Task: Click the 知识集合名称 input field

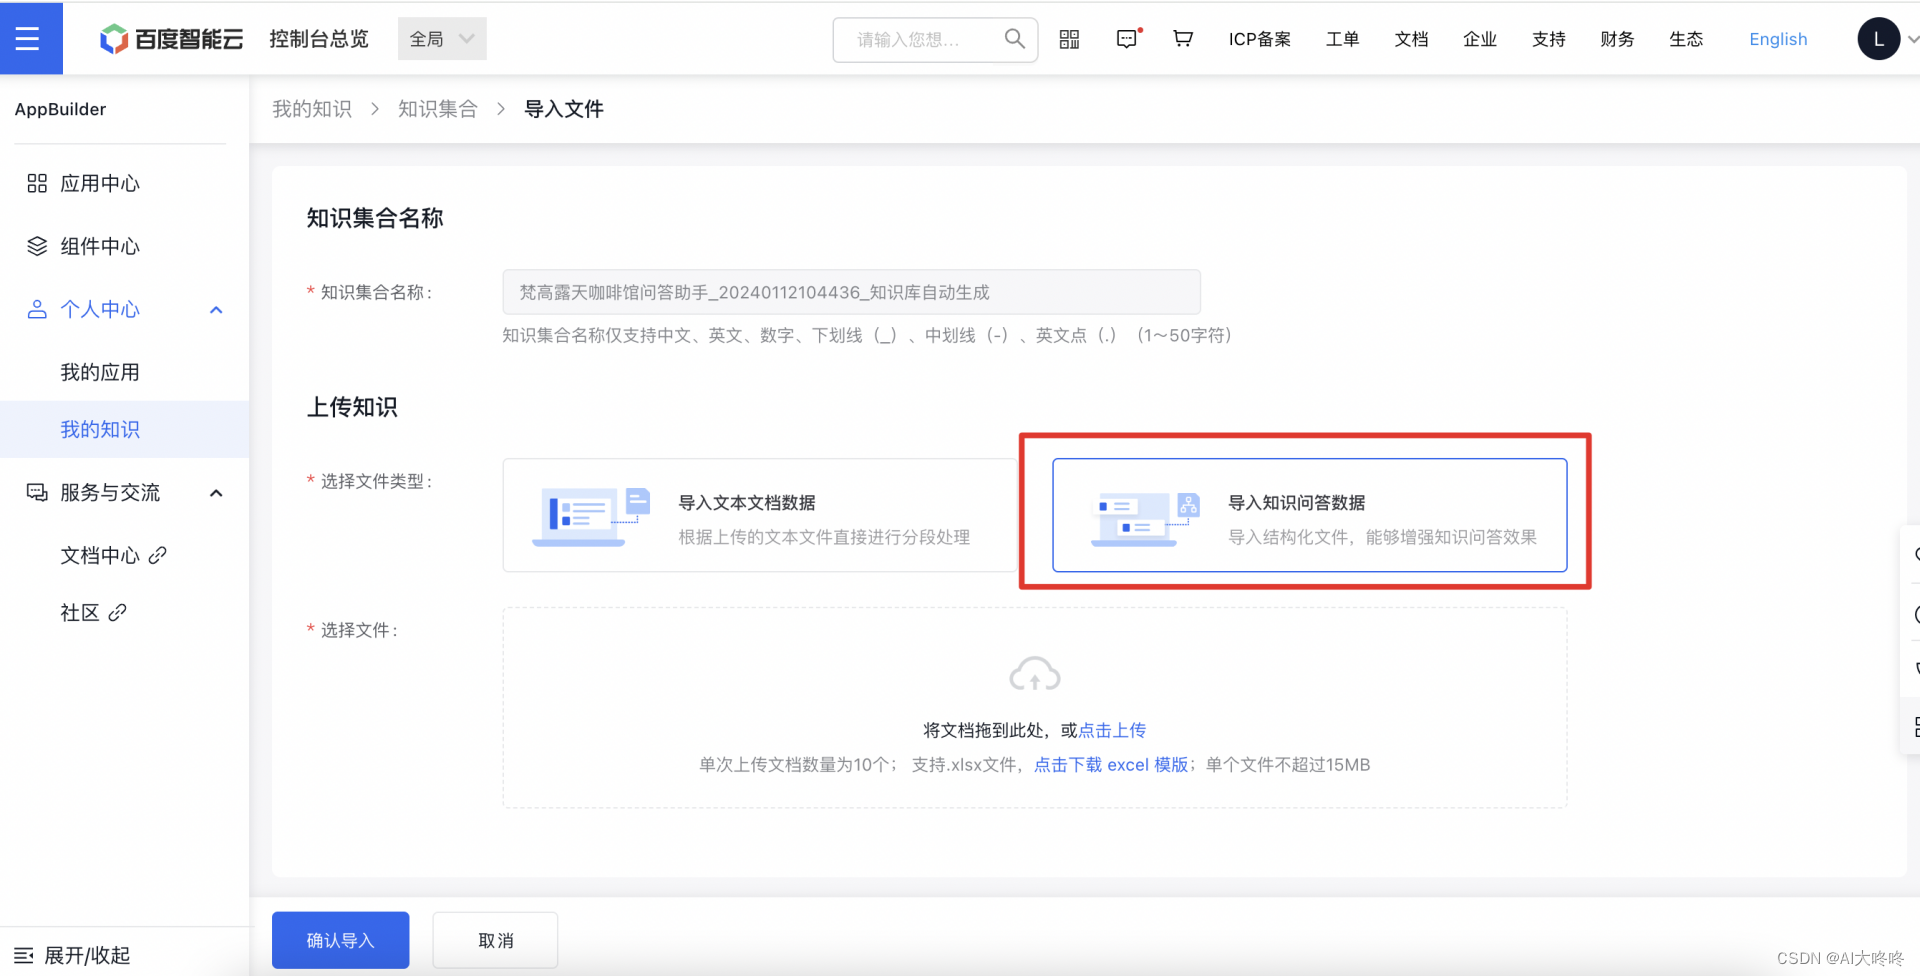Action: pos(851,292)
